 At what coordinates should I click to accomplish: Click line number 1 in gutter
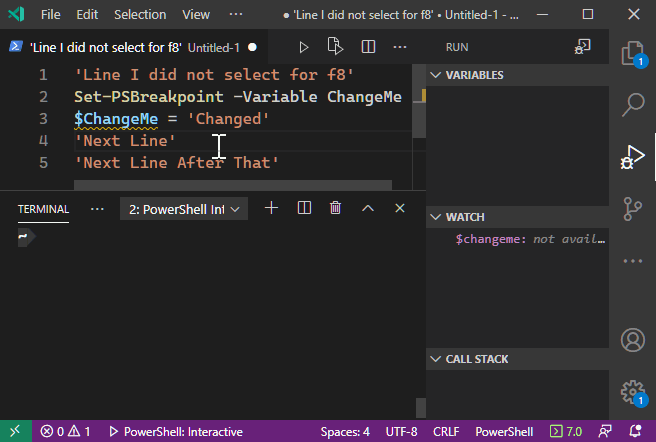pyautogui.click(x=43, y=75)
